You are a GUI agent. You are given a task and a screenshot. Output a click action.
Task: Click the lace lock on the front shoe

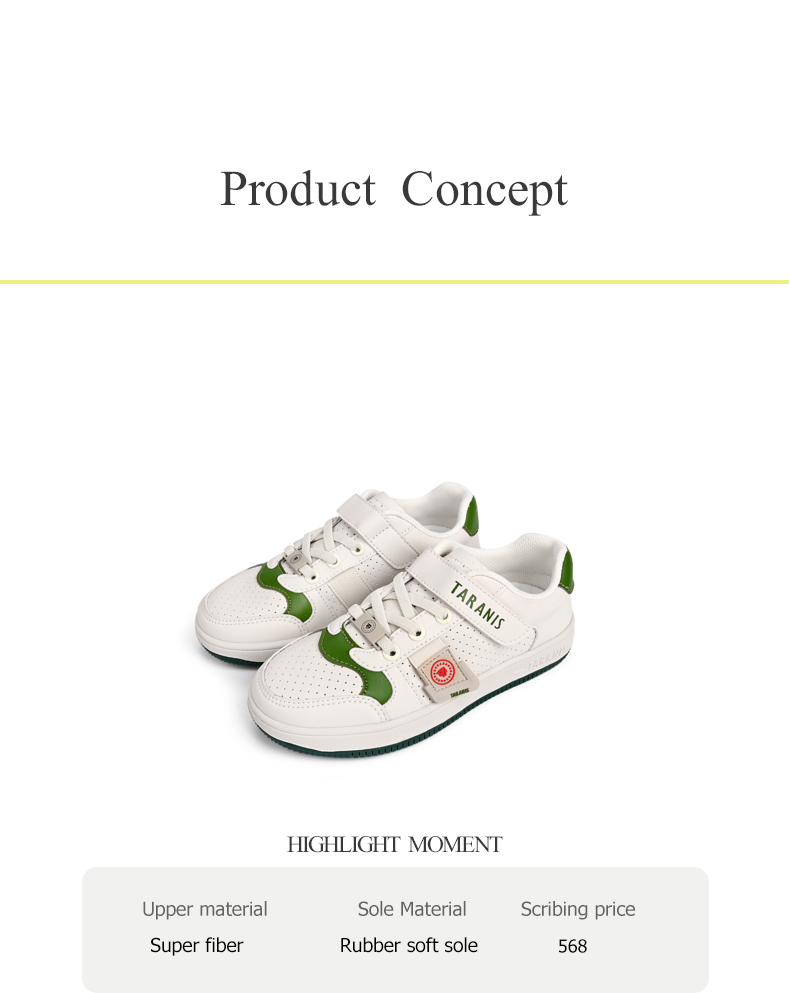(x=369, y=628)
